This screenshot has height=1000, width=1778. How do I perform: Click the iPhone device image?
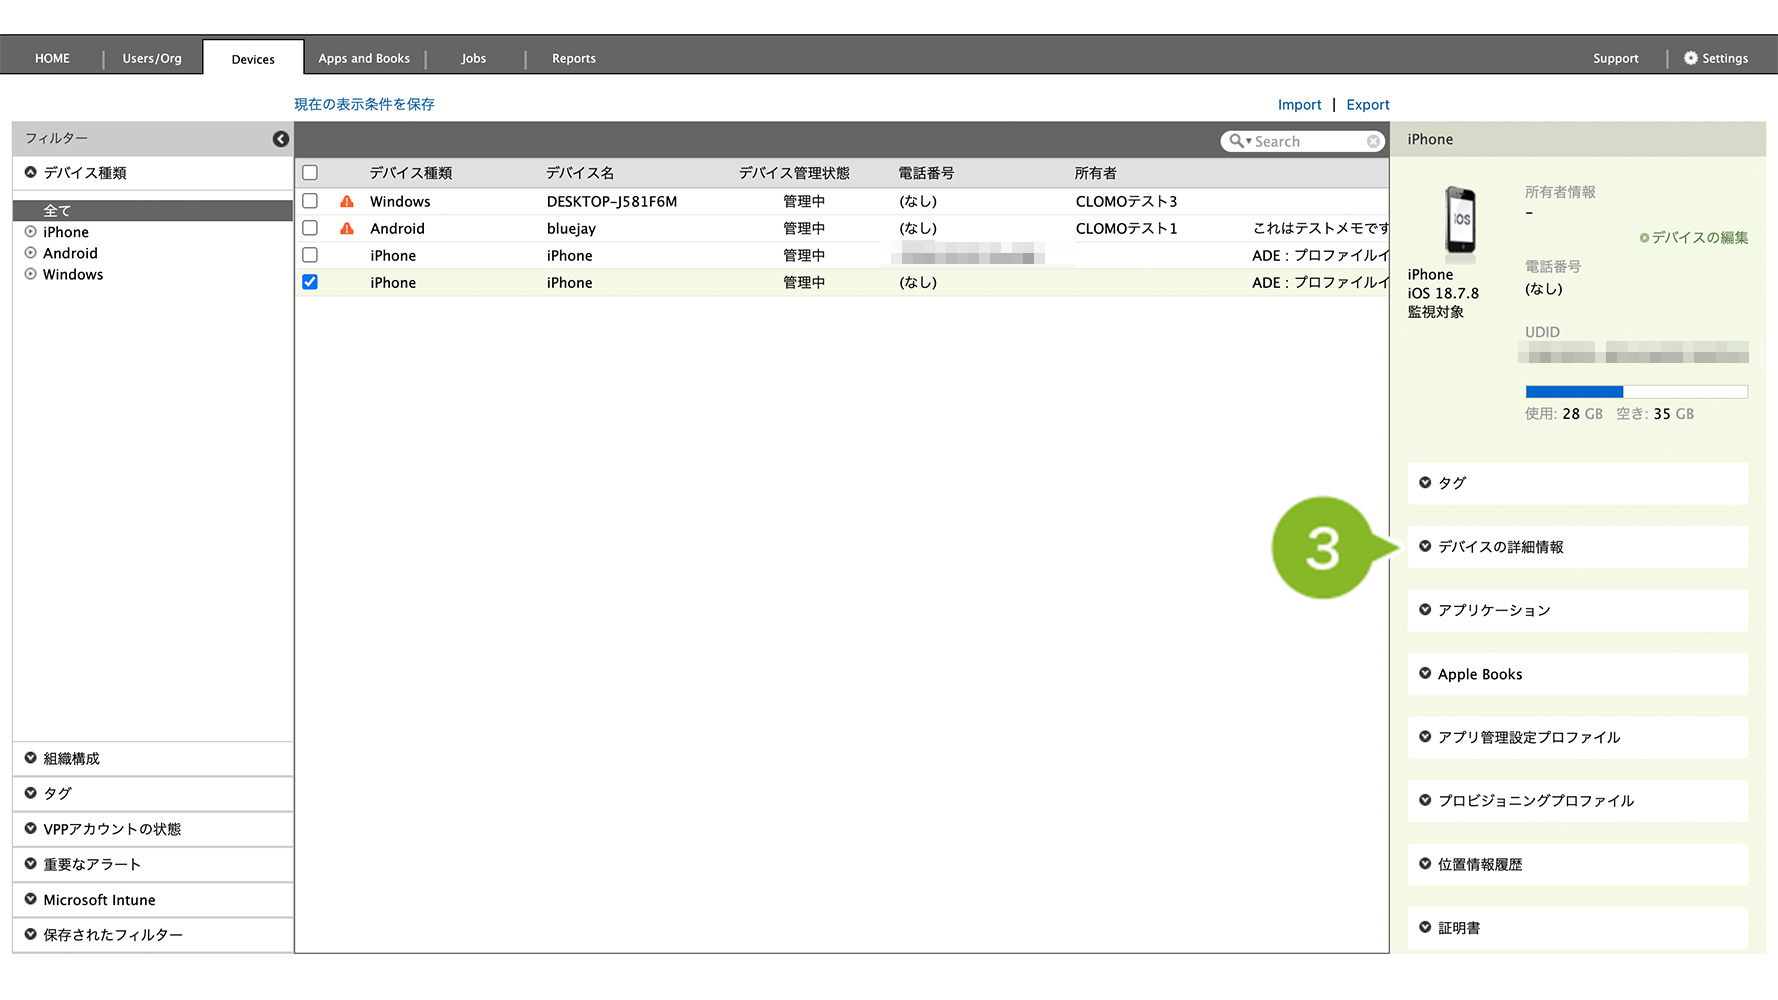pos(1461,220)
